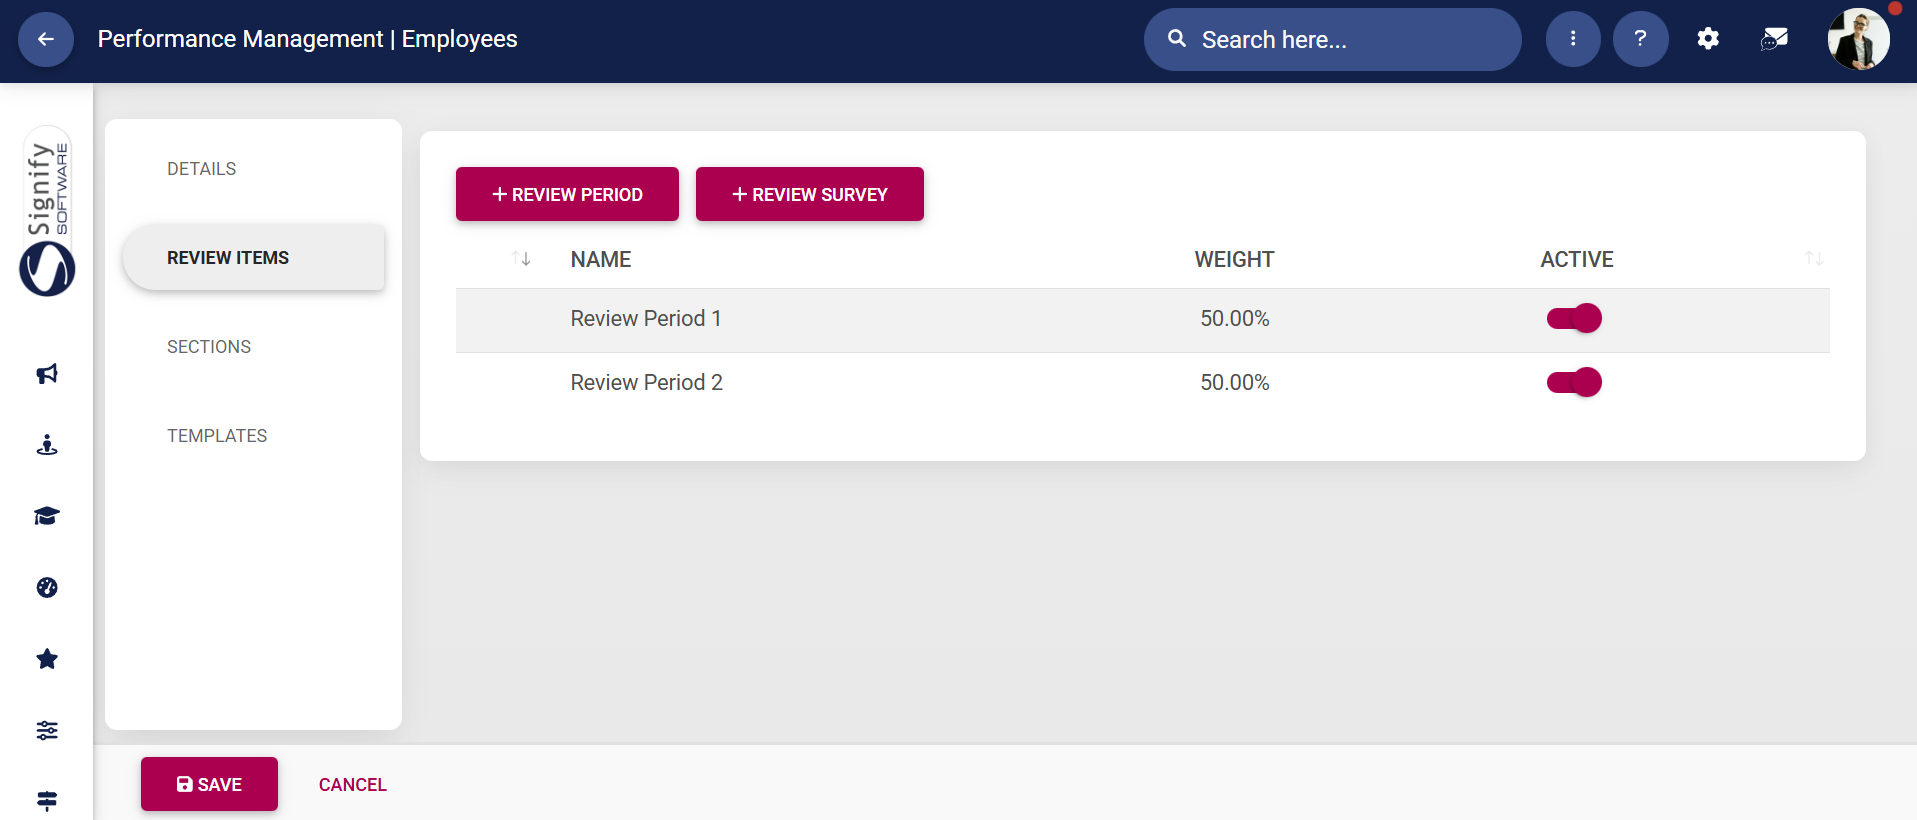Click the star icon in sidebar
This screenshot has width=1917, height=820.
coord(47,659)
